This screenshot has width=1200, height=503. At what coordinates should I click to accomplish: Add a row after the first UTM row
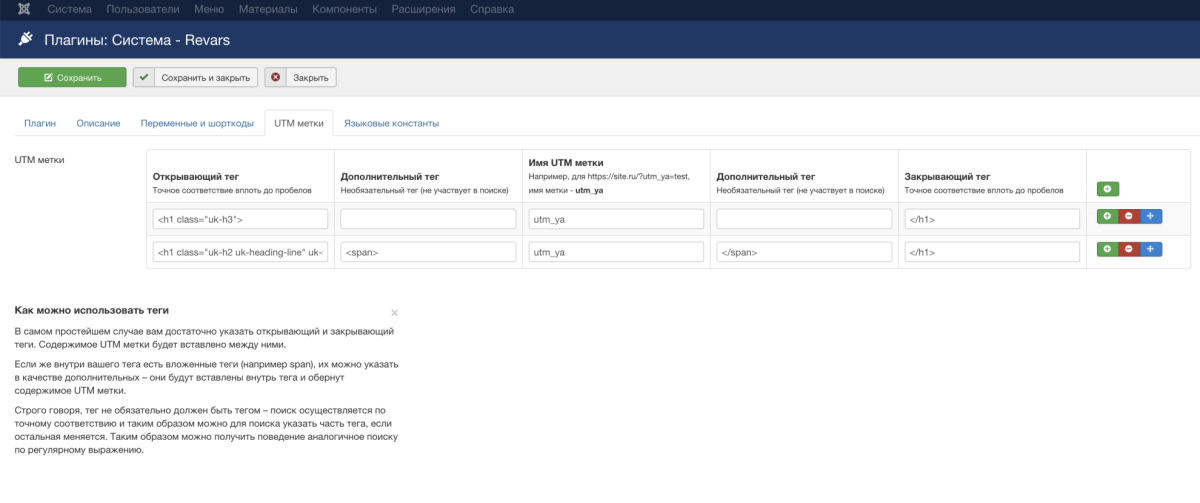point(1107,217)
